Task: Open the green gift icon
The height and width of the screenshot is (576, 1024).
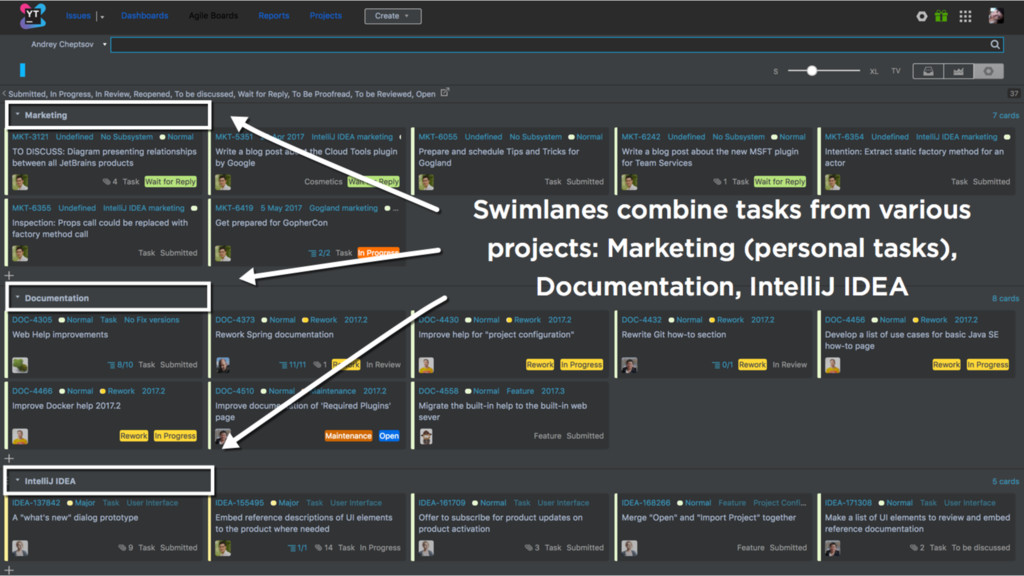Action: 941,16
